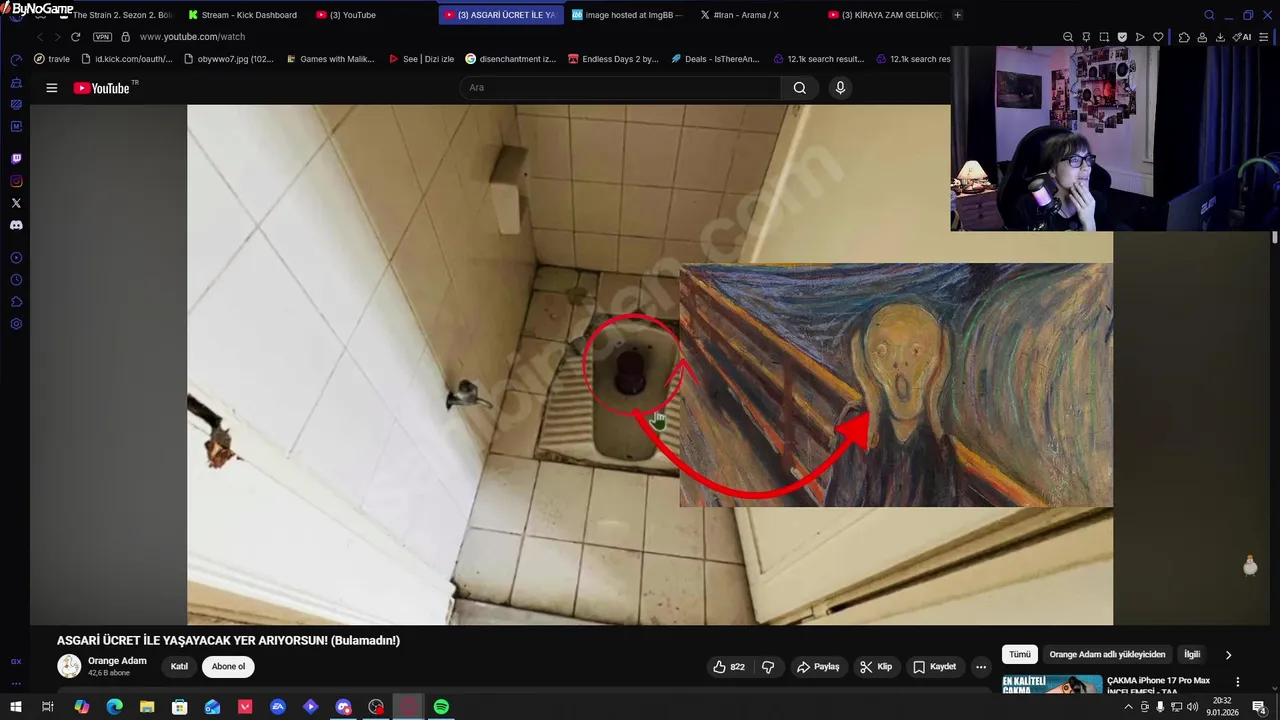Open the YouTube guide hamburger menu
Screen dimensions: 1280x720
52,88
